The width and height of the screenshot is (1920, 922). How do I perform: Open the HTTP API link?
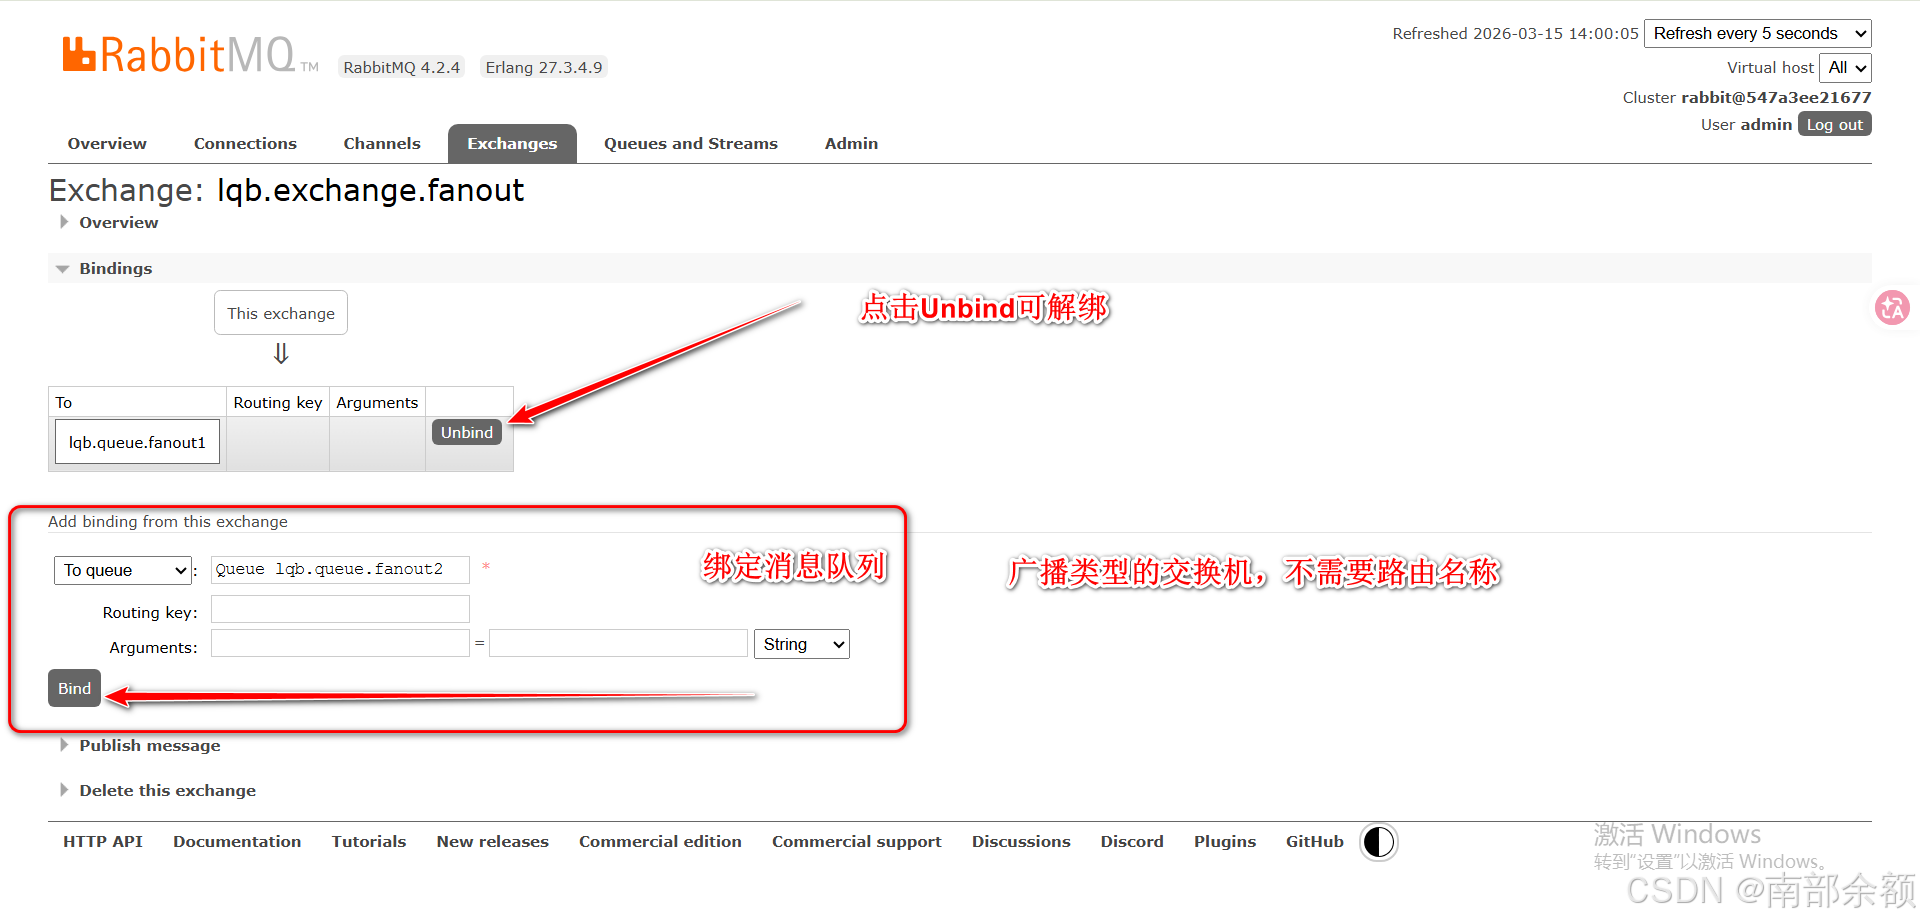coord(103,841)
